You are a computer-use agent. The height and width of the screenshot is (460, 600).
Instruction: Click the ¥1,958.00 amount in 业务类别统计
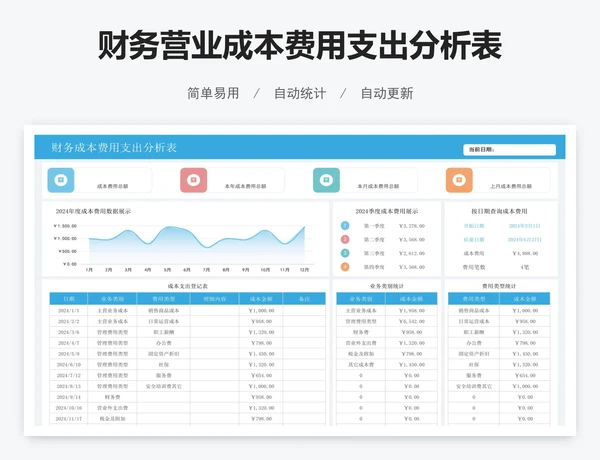pos(412,310)
